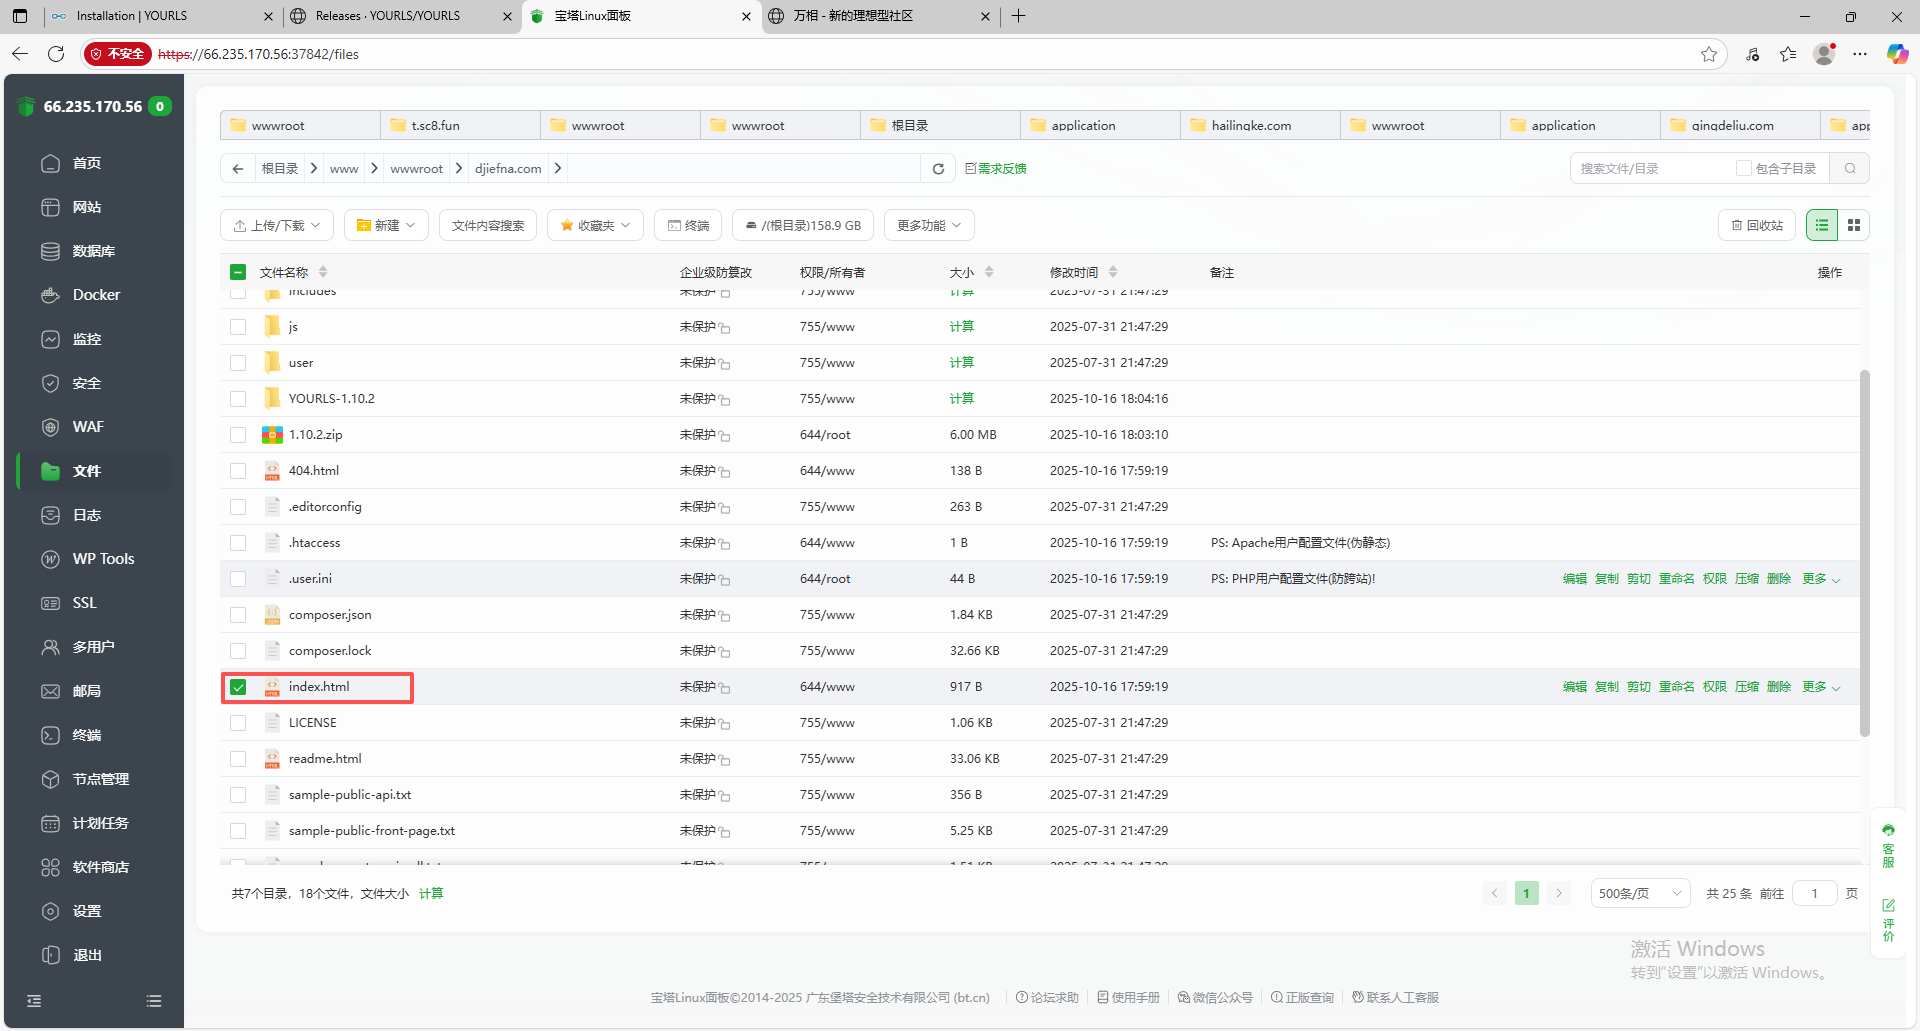Image resolution: width=1920 pixels, height=1031 pixels.
Task: Collapse the sidebar with bottom-left icon
Action: pos(34,1001)
